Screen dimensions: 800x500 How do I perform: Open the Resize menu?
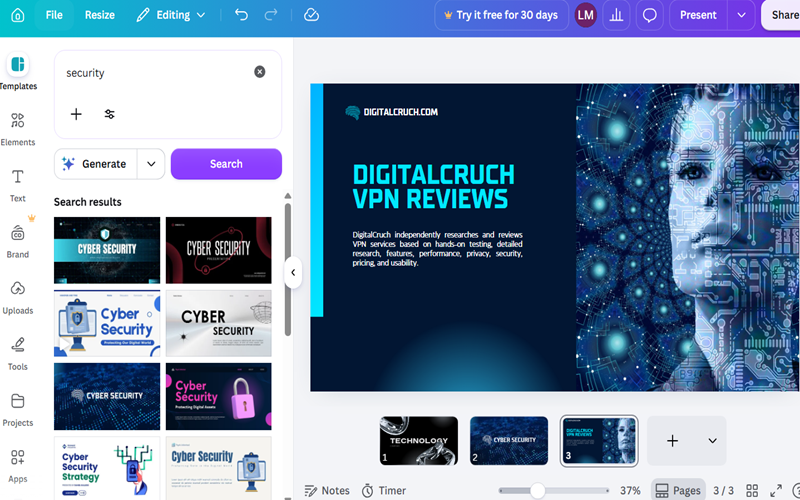tap(99, 15)
